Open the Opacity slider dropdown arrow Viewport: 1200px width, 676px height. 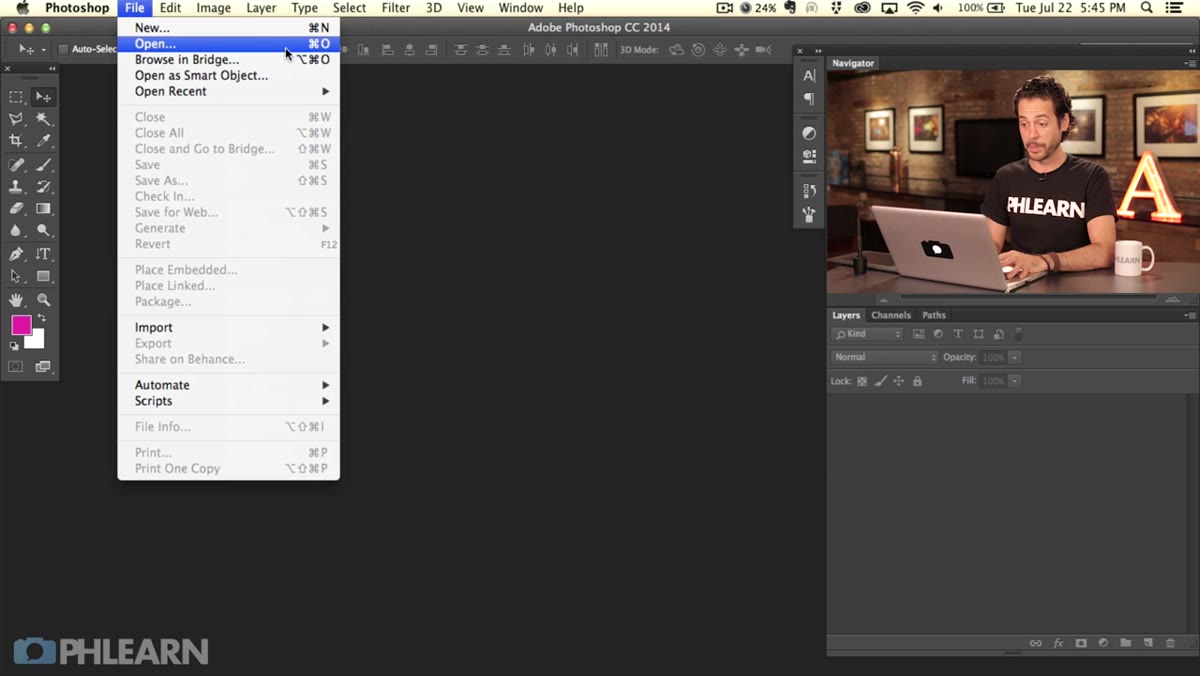coord(1014,357)
